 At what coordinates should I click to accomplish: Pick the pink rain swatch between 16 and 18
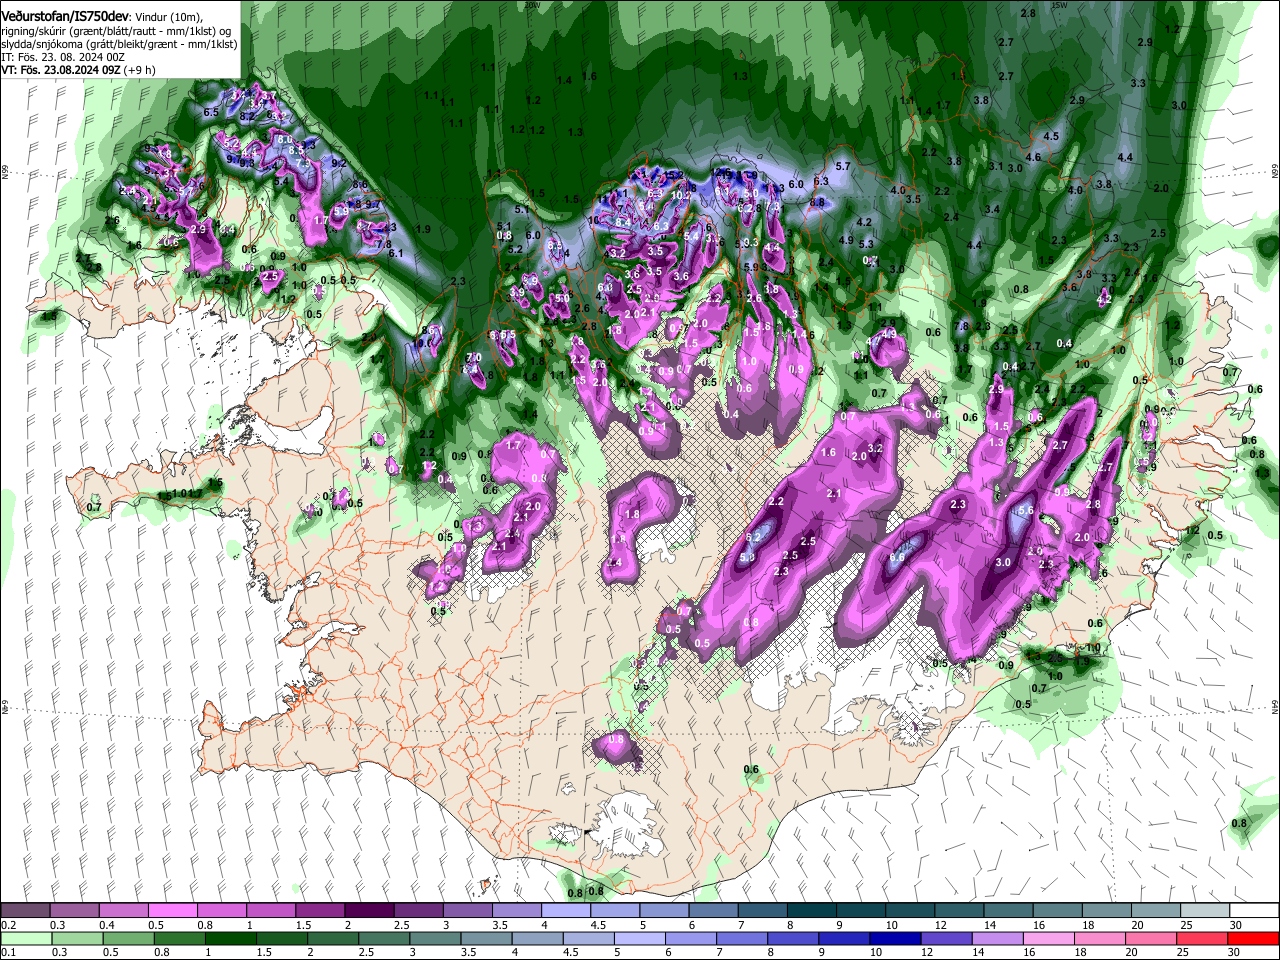[x=1049, y=939]
